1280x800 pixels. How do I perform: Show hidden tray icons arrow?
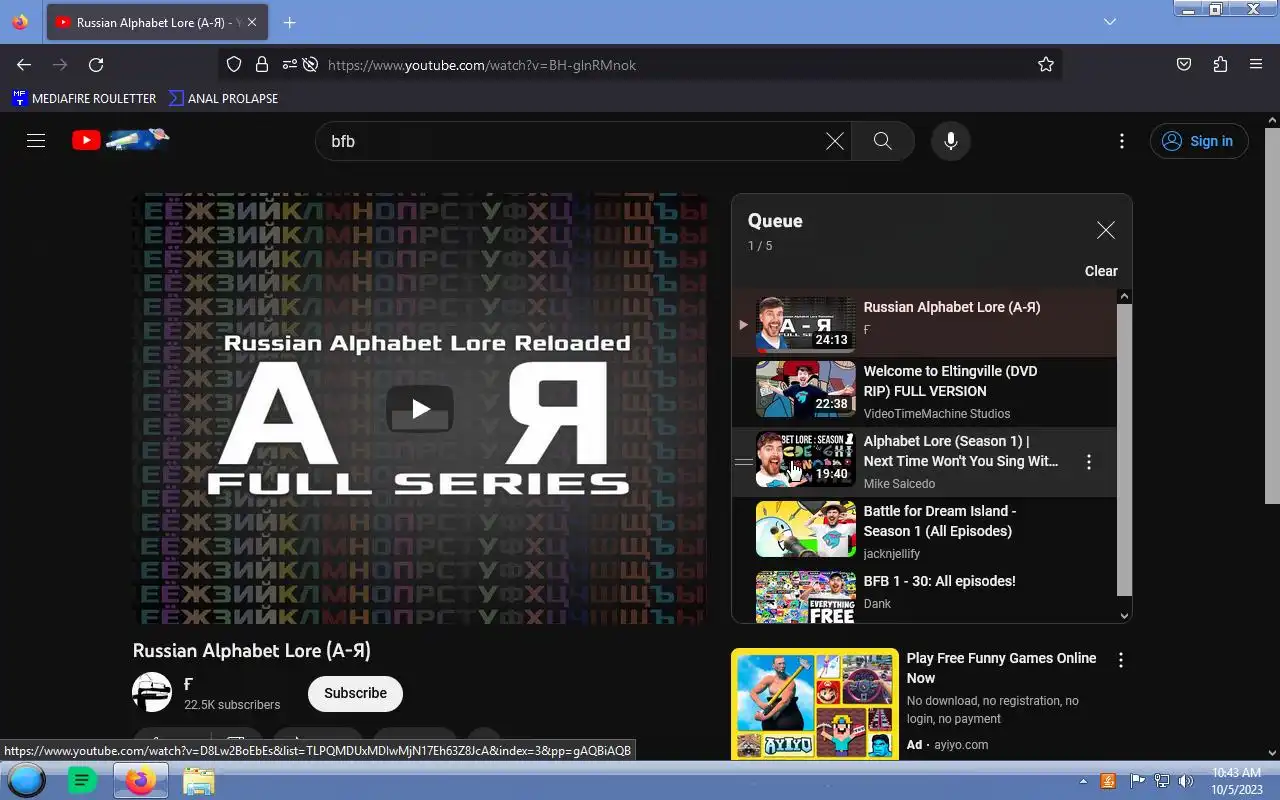click(x=1083, y=781)
